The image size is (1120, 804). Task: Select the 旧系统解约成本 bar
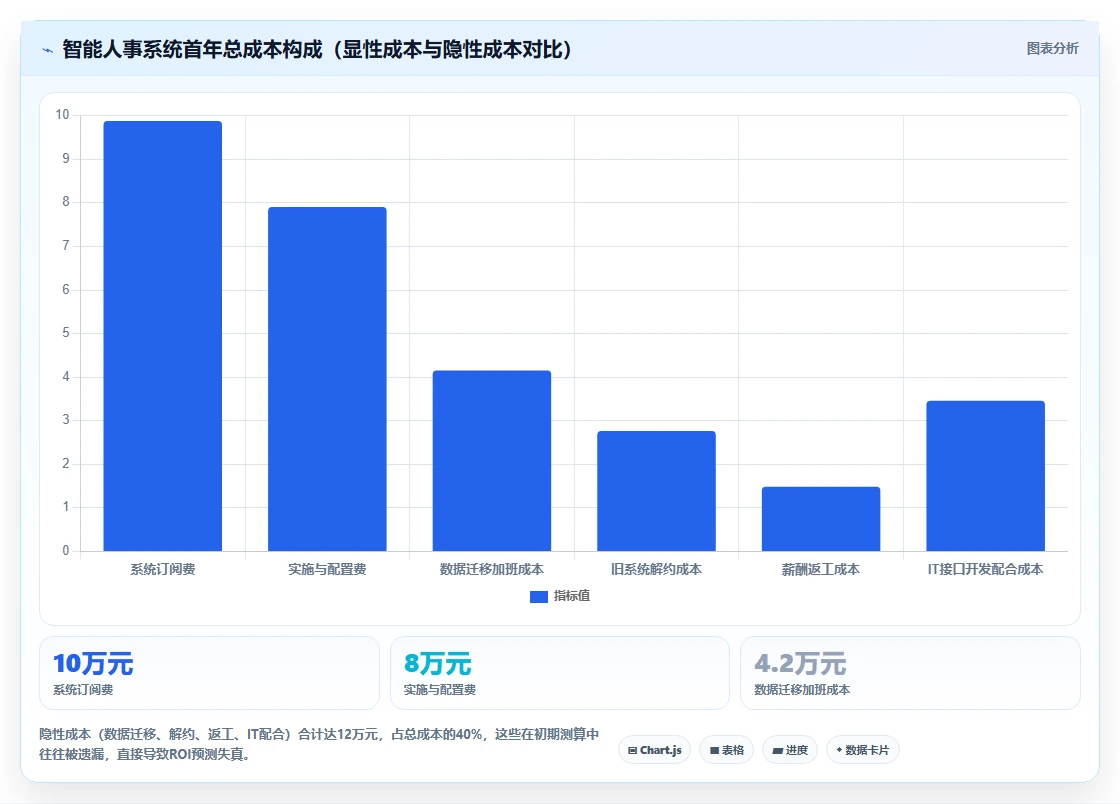point(656,491)
